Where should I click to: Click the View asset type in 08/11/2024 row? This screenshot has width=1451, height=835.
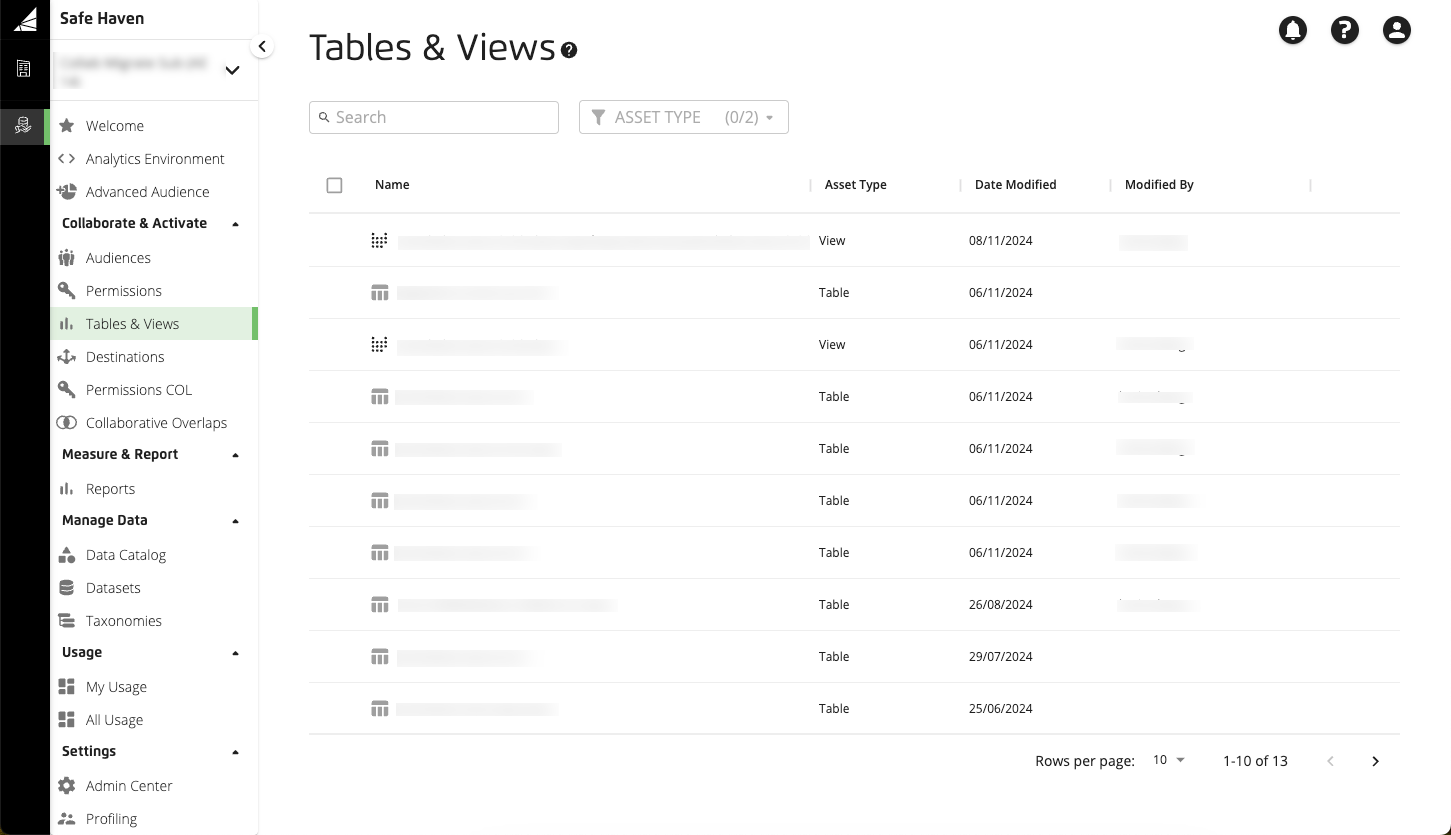pyautogui.click(x=832, y=241)
